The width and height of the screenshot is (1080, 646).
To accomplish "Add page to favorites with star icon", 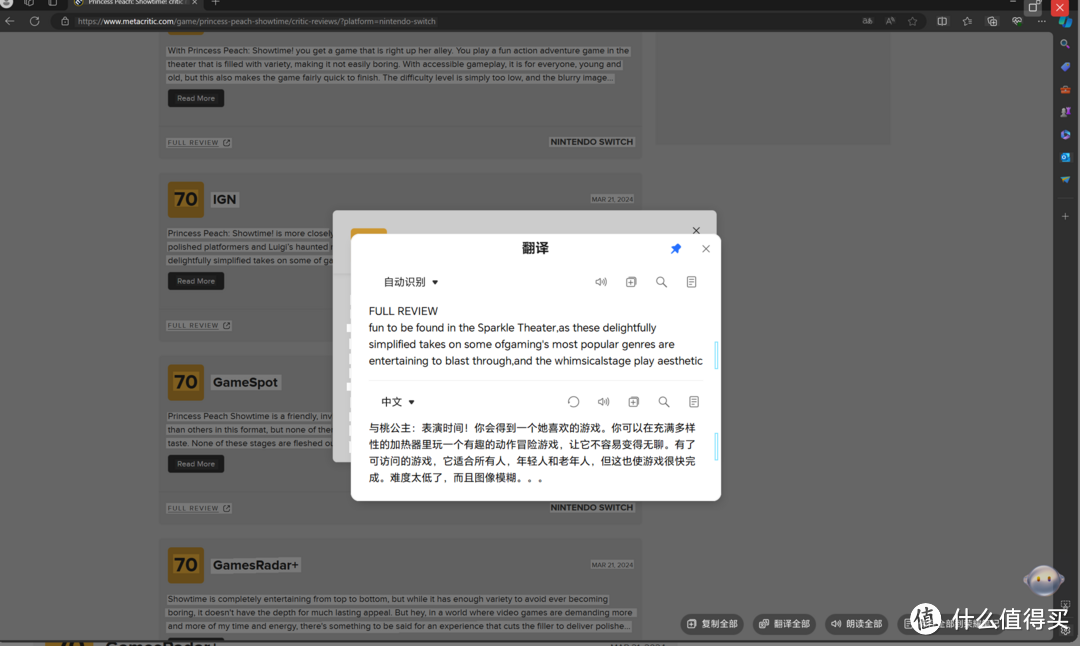I will click(912, 21).
